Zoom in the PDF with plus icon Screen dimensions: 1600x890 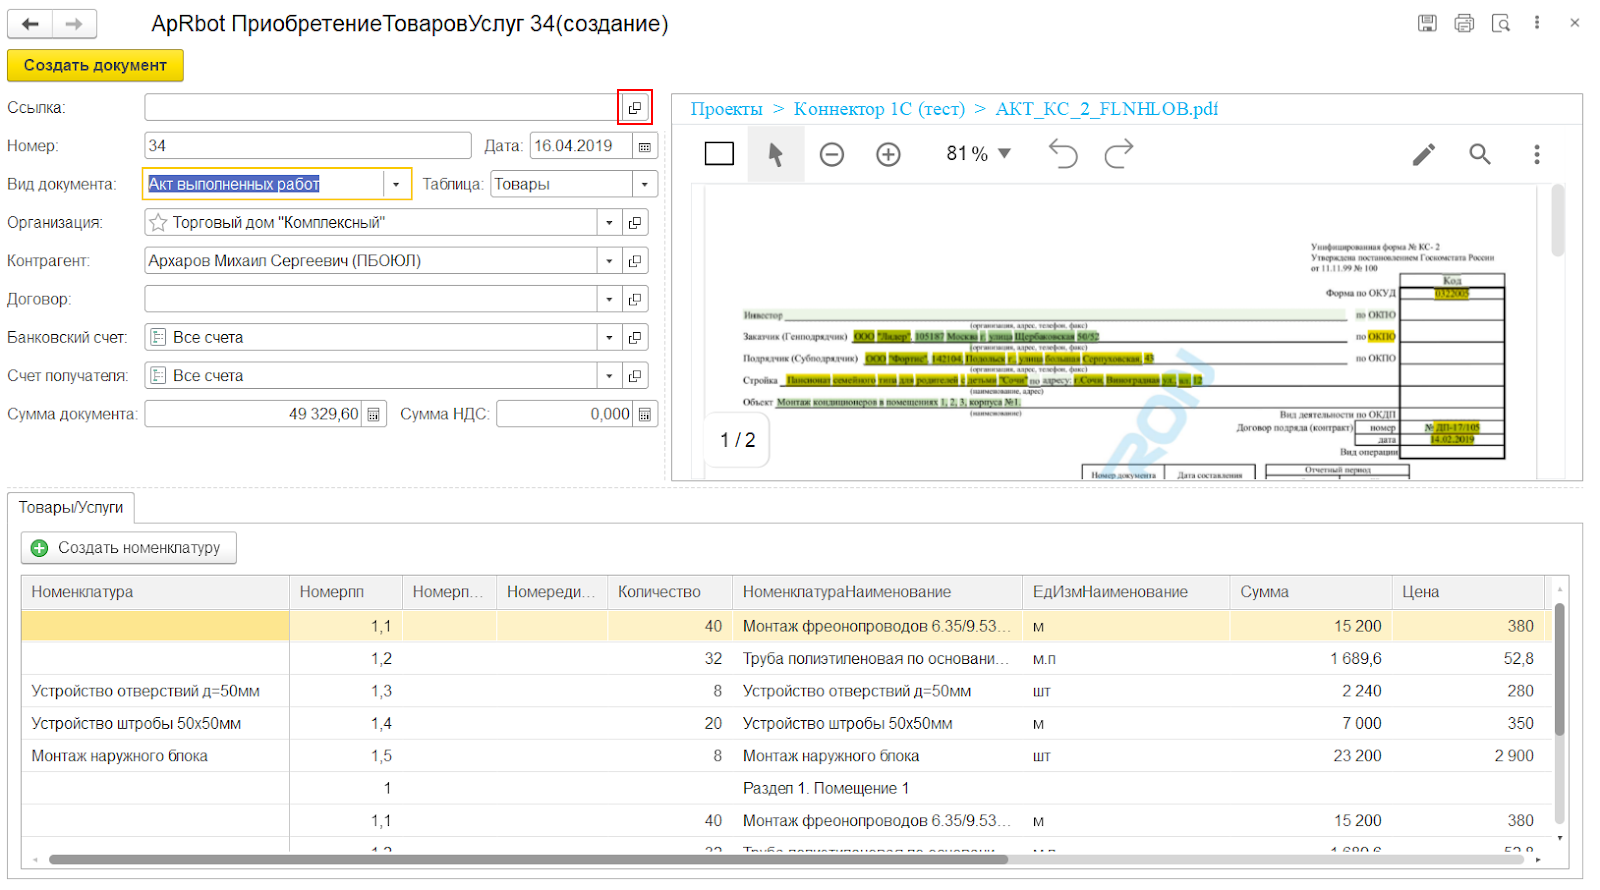[888, 154]
